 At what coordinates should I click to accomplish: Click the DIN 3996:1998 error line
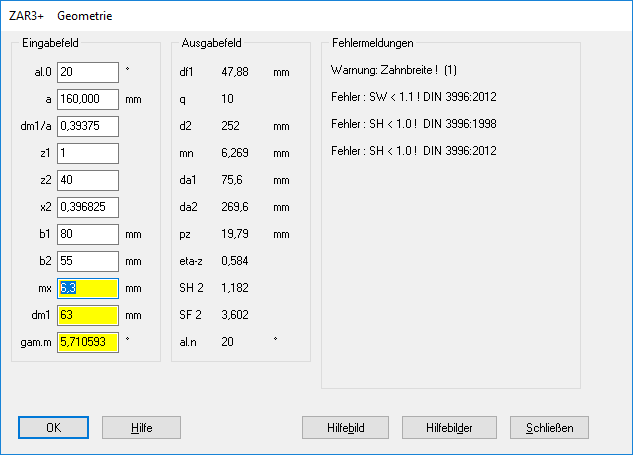pyautogui.click(x=413, y=124)
